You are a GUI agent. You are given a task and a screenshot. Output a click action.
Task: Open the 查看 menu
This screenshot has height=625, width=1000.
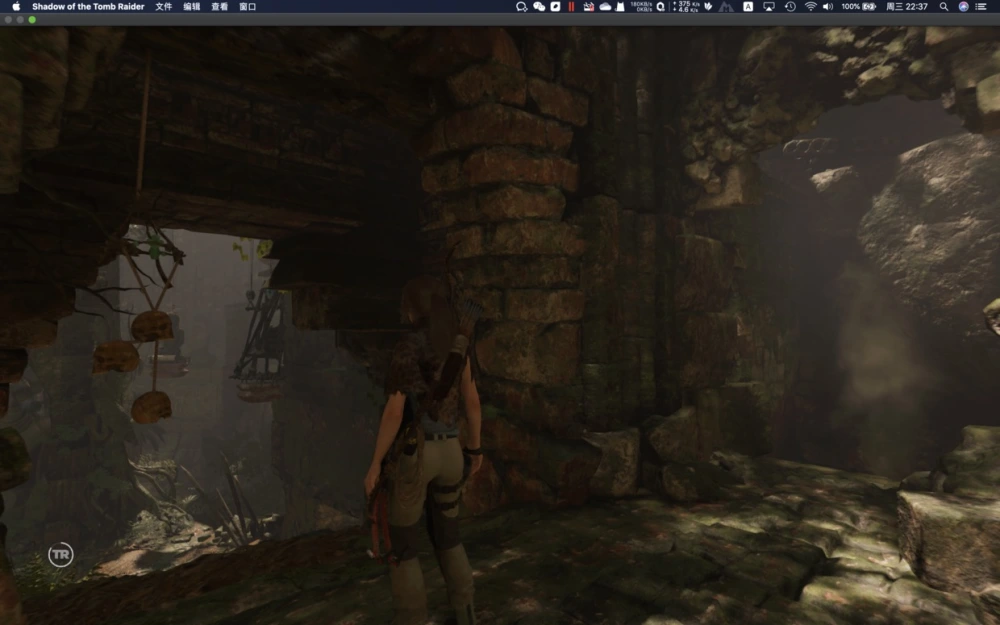pos(219,6)
